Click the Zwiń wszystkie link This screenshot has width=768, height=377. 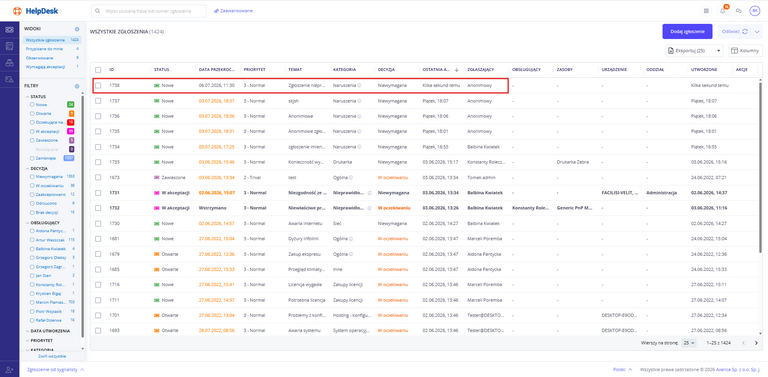pyautogui.click(x=52, y=356)
